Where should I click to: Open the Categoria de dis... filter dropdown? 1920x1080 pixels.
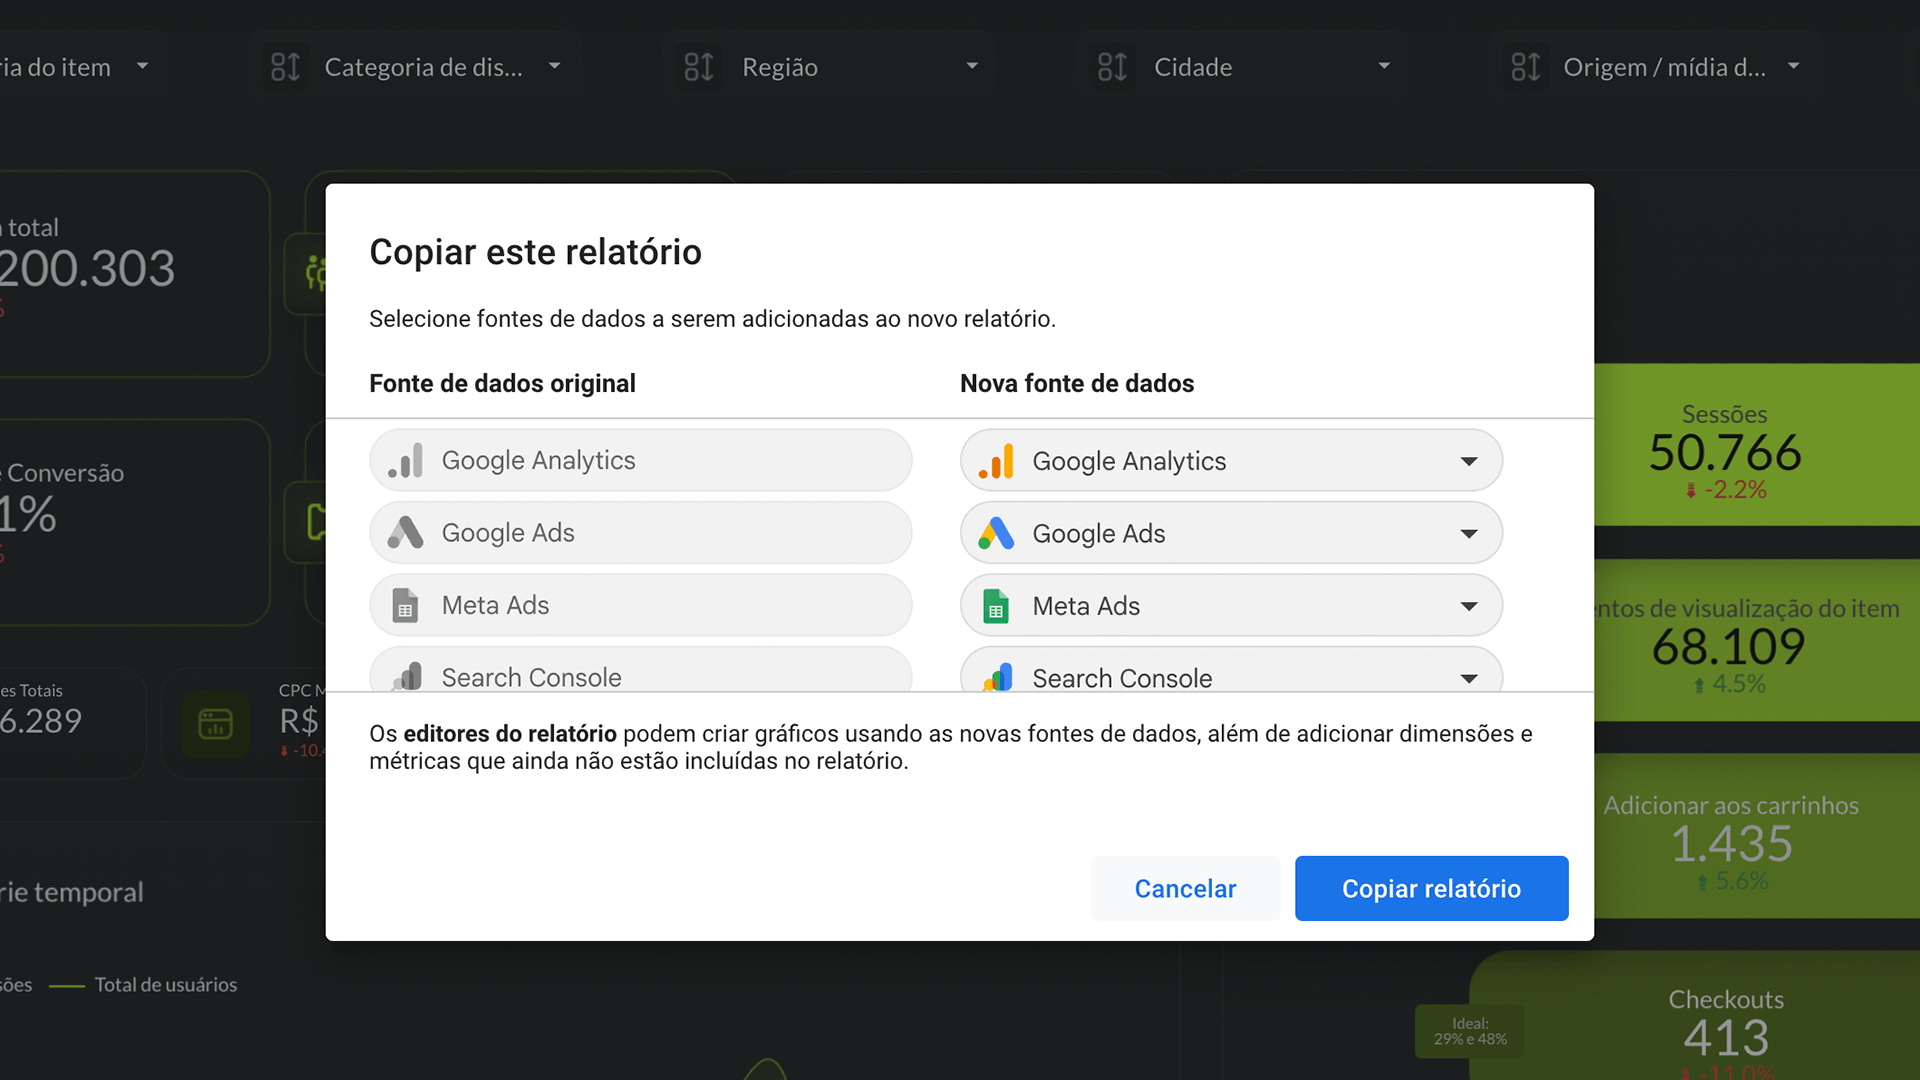(554, 67)
